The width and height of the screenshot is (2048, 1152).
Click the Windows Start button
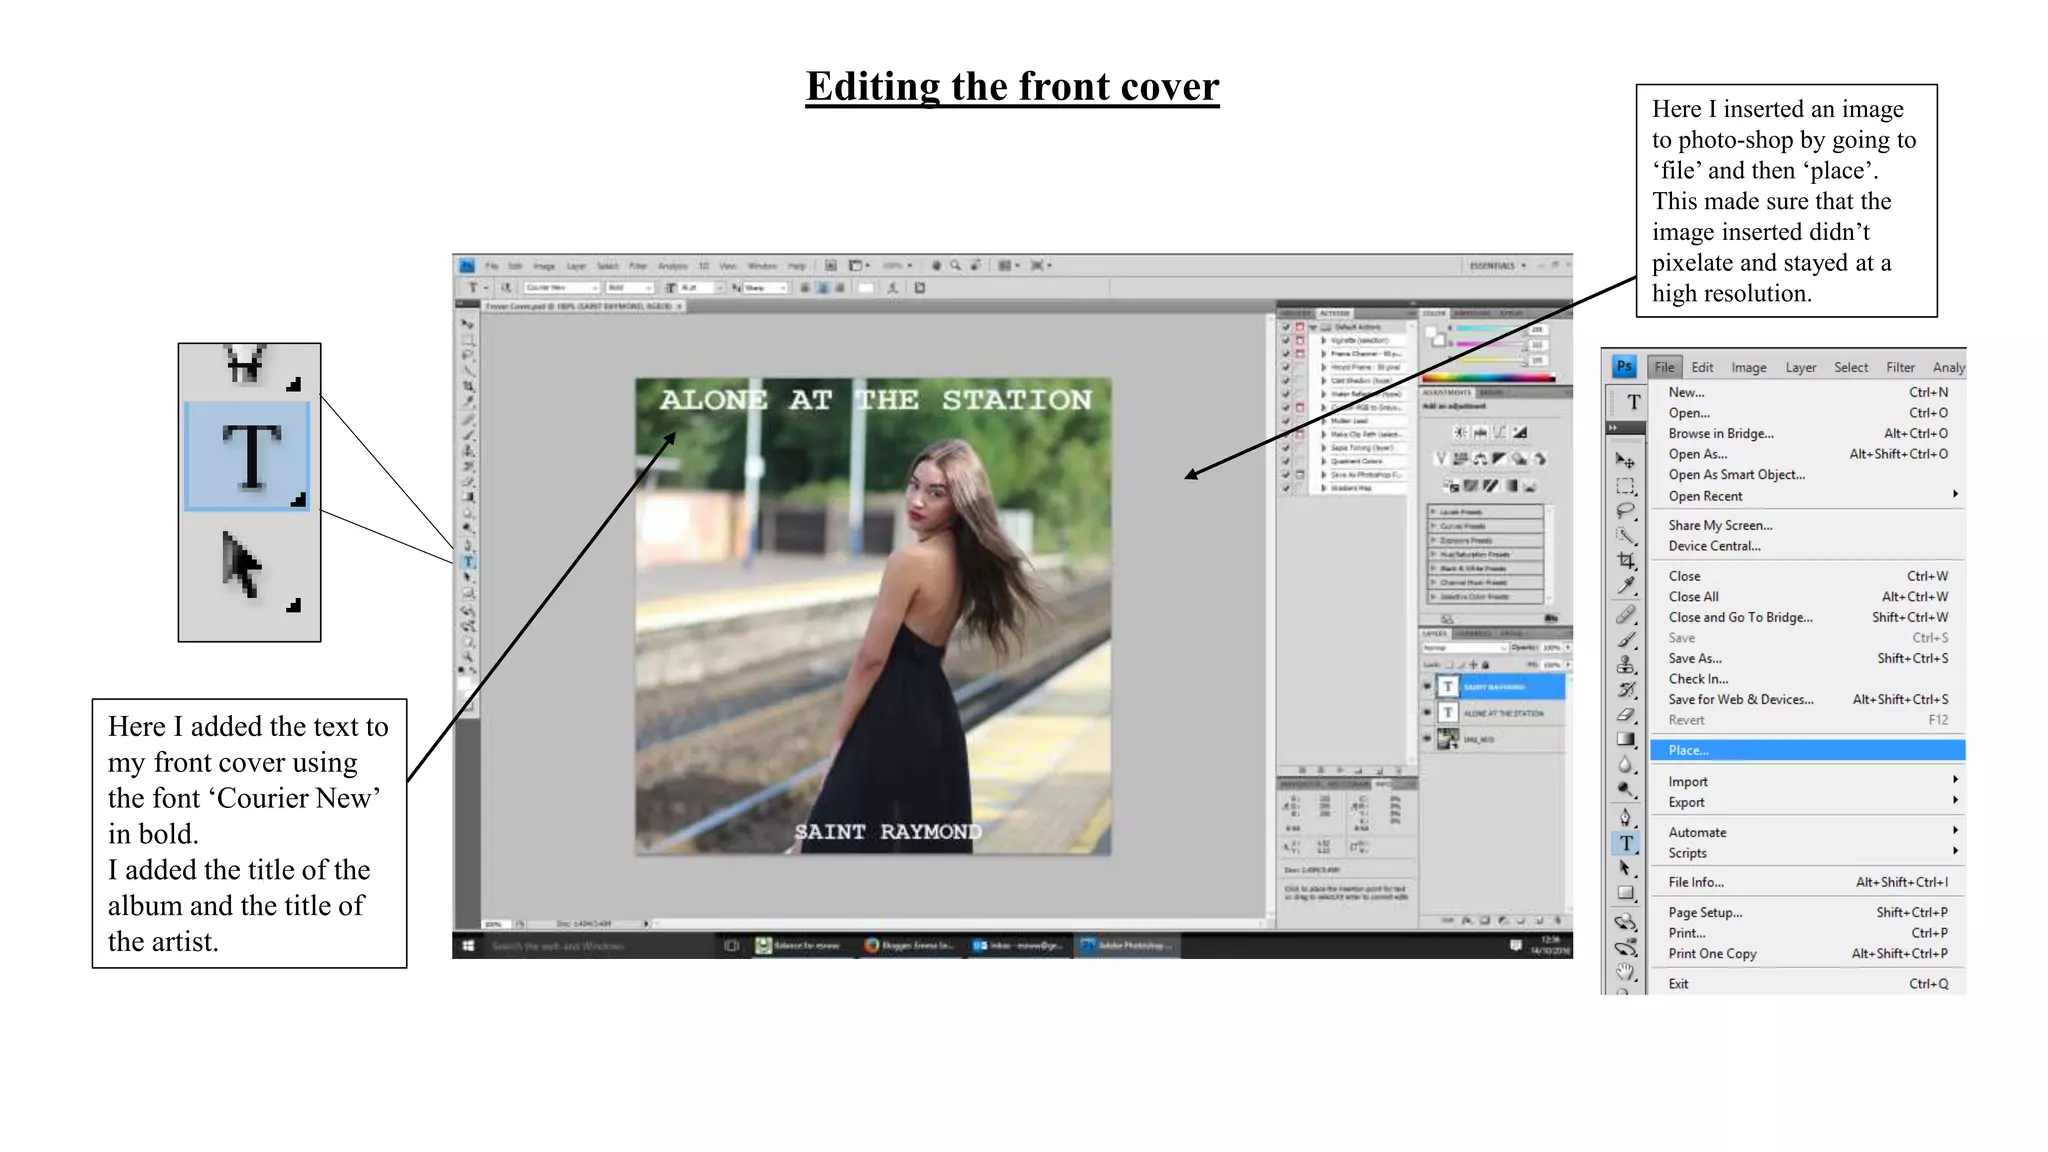tap(467, 945)
